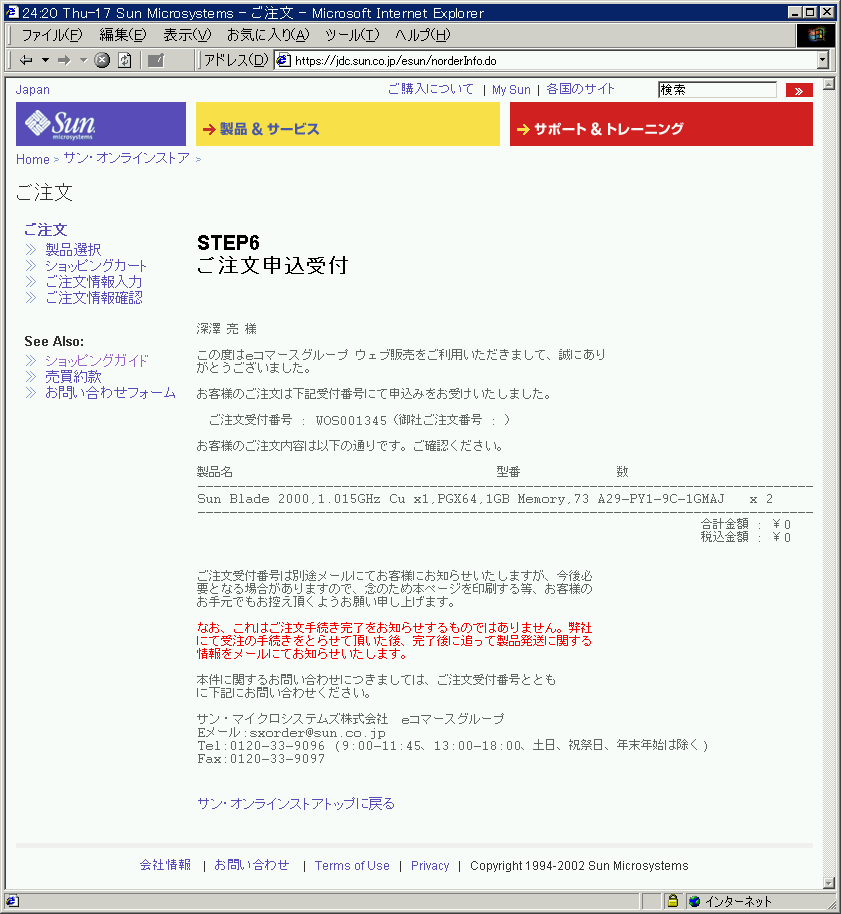This screenshot has width=841, height=914.
Task: Click the scrollbar up arrow
Action: (x=829, y=84)
